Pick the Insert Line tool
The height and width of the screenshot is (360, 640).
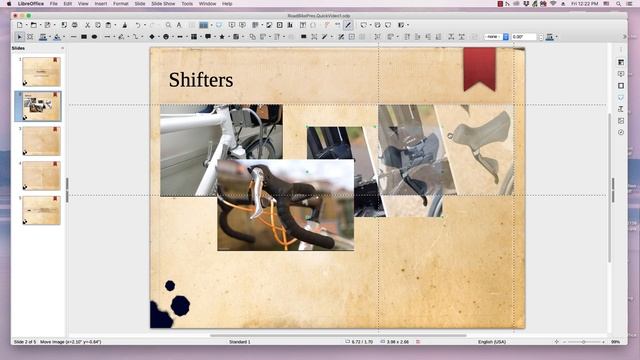73,37
